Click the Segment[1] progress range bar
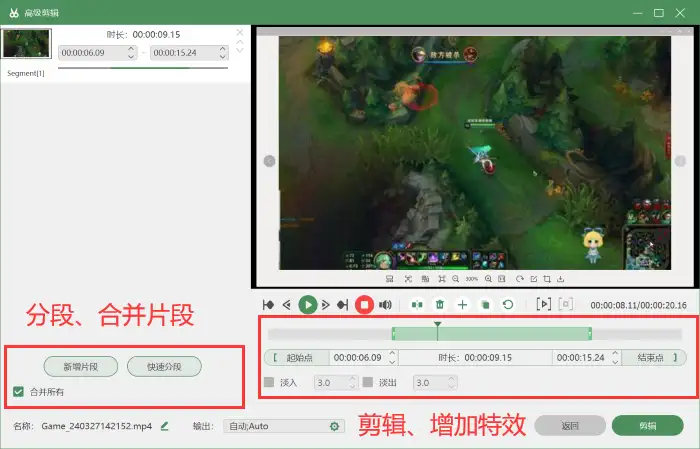The image size is (700, 449). pyautogui.click(x=143, y=68)
